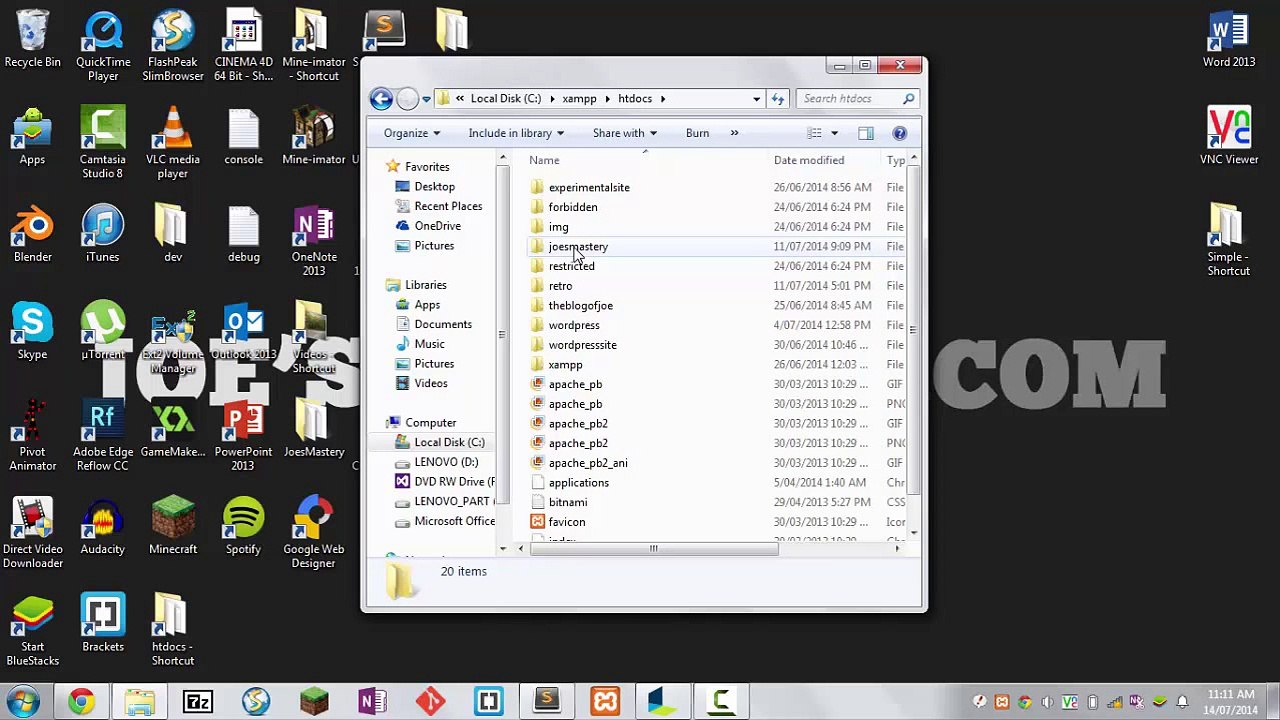Click the file list vertical scrollbar
Viewport: 1280px width, 720px height.
[x=912, y=330]
